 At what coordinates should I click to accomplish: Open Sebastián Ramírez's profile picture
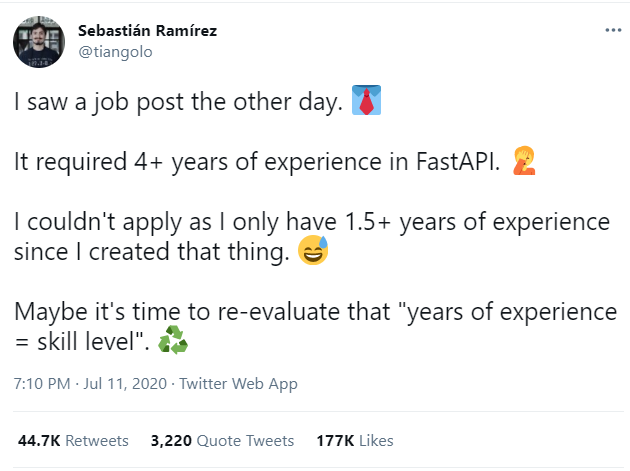[38, 41]
